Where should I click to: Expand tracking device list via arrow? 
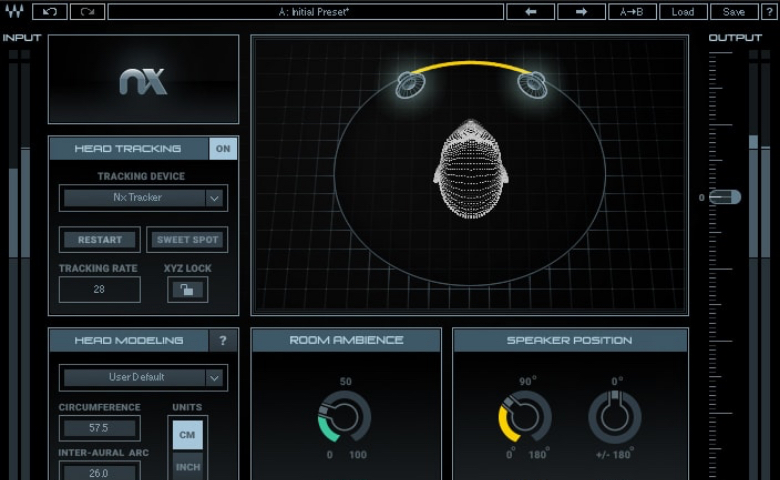(x=214, y=198)
